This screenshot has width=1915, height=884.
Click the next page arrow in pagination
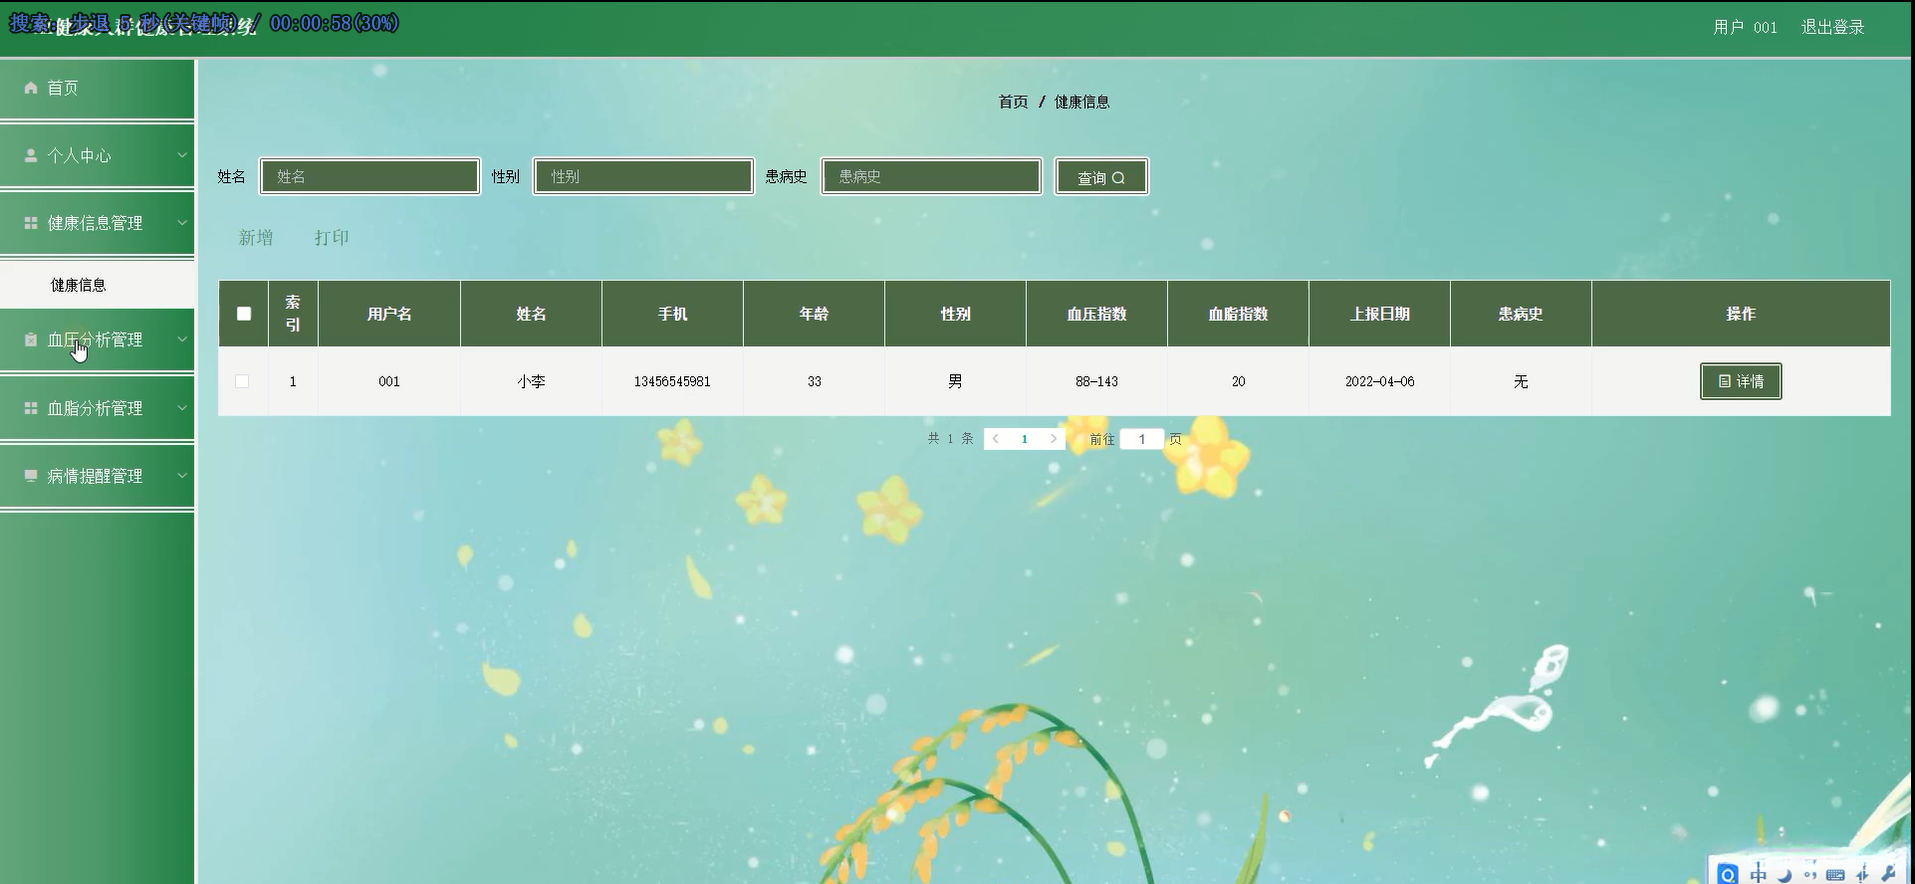pos(1053,439)
